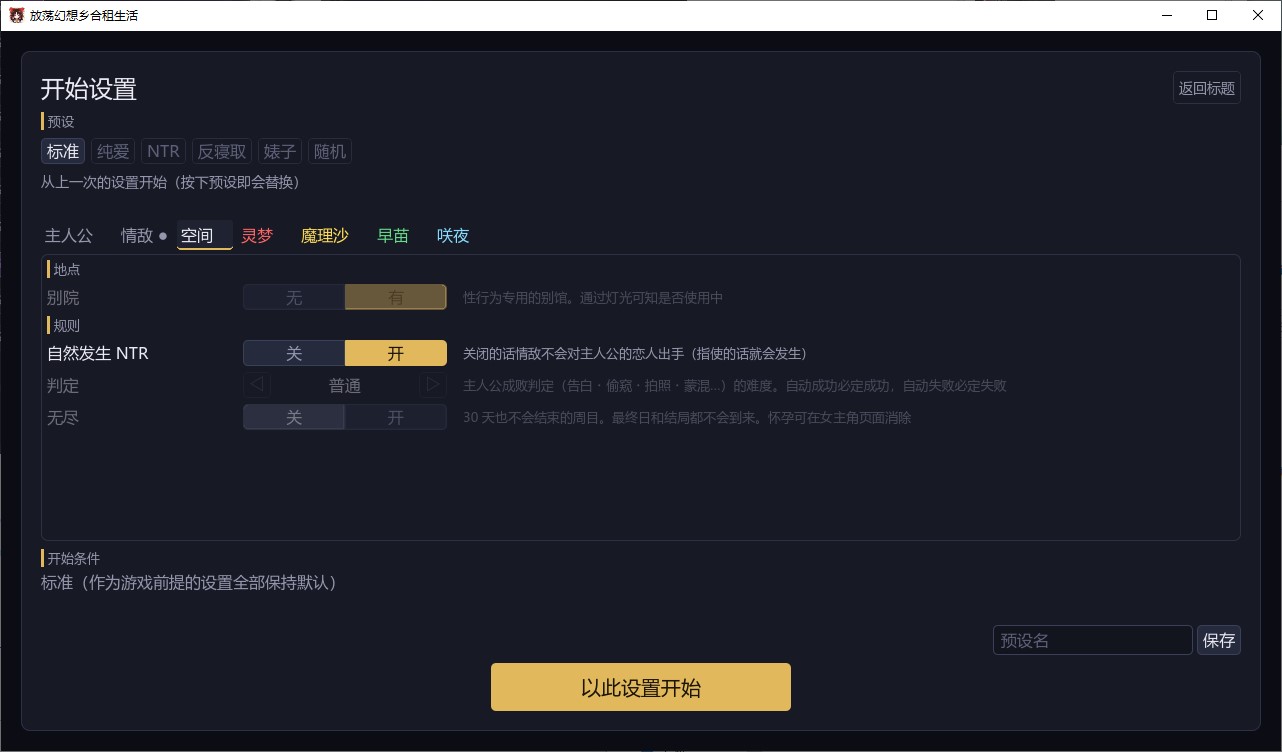Maximize the game window
The width and height of the screenshot is (1282, 752).
click(1212, 15)
